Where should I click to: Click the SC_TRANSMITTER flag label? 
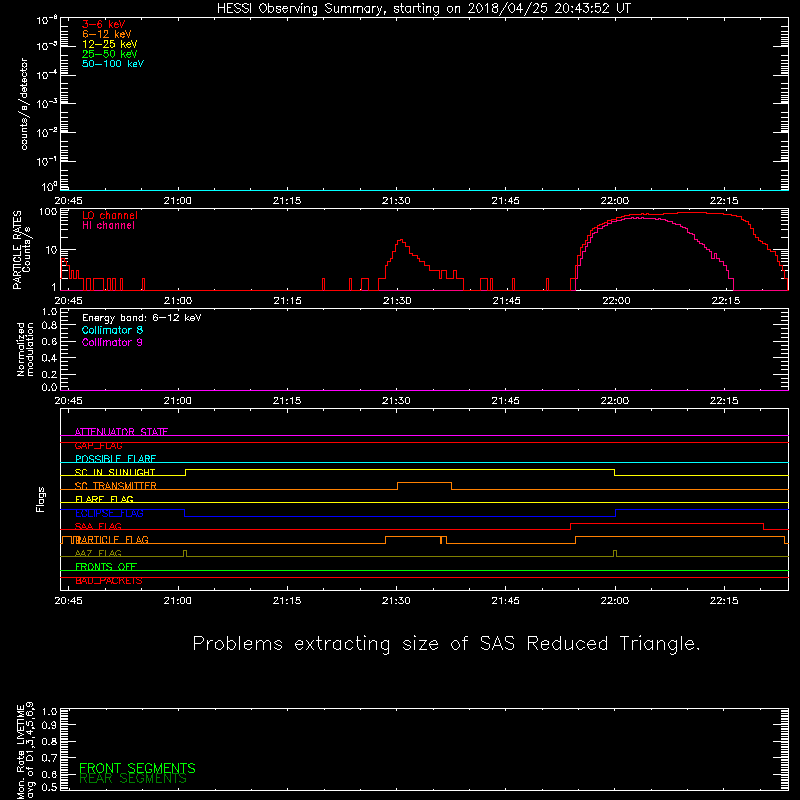click(115, 486)
